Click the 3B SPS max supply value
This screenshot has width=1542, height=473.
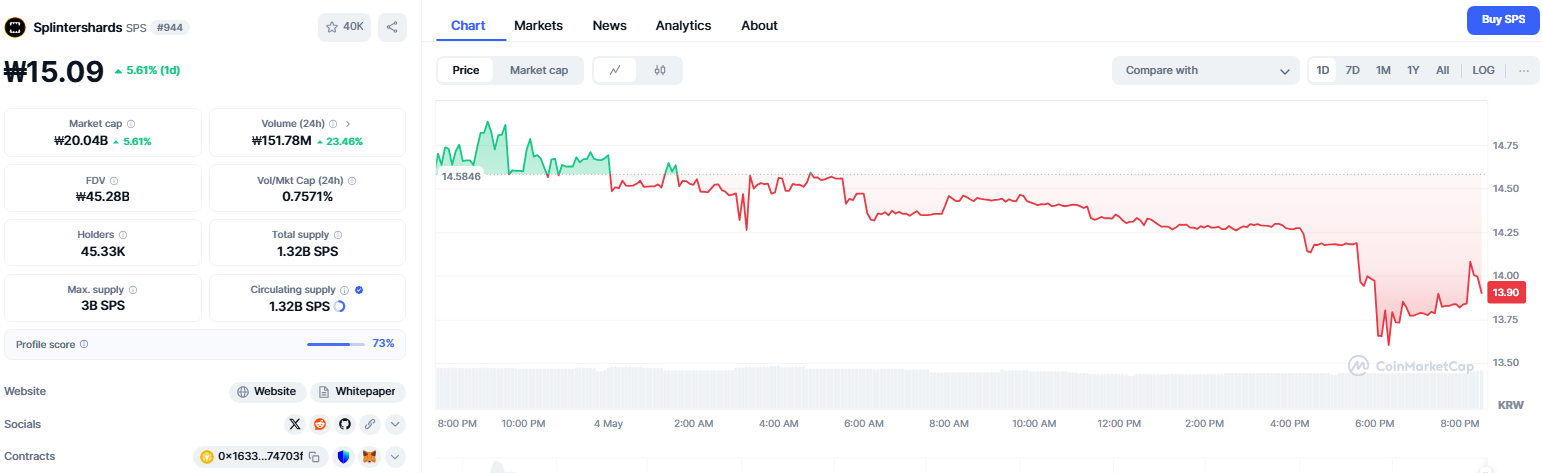pyautogui.click(x=103, y=306)
